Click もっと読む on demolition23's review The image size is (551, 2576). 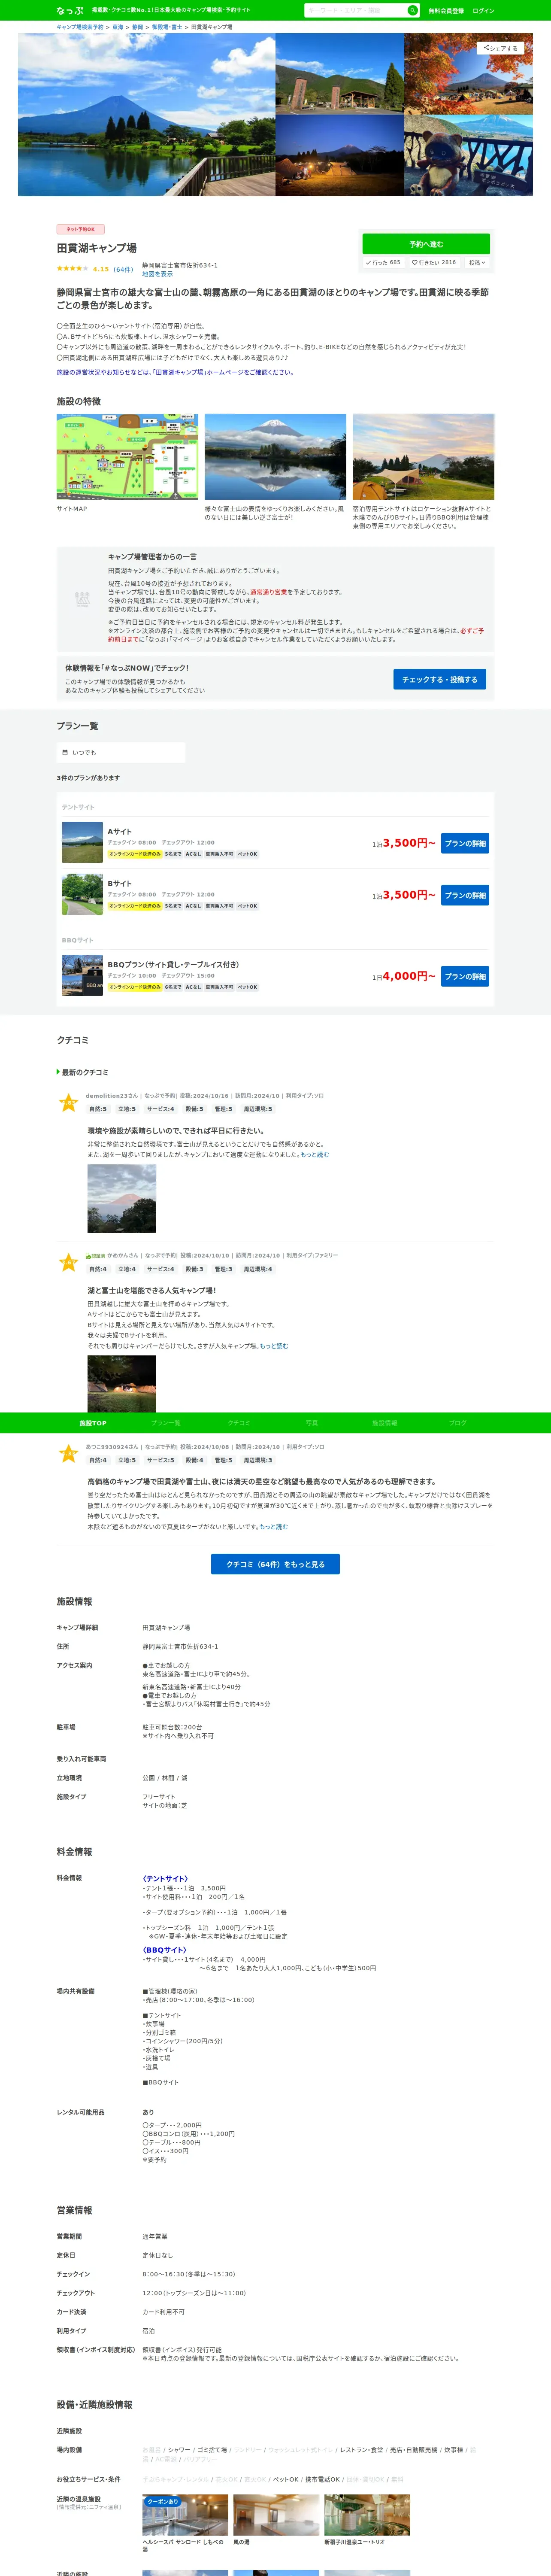click(x=315, y=1154)
